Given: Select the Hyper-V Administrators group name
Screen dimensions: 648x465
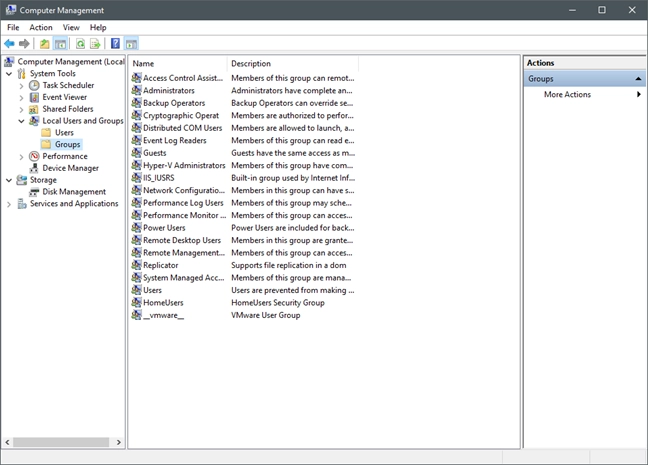Looking at the screenshot, I should [x=184, y=165].
